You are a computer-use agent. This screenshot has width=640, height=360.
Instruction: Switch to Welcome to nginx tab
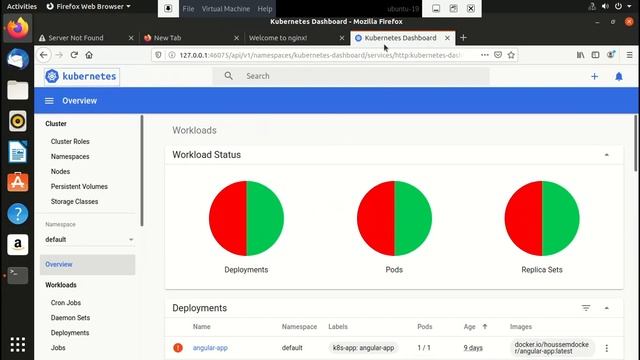tap(296, 38)
